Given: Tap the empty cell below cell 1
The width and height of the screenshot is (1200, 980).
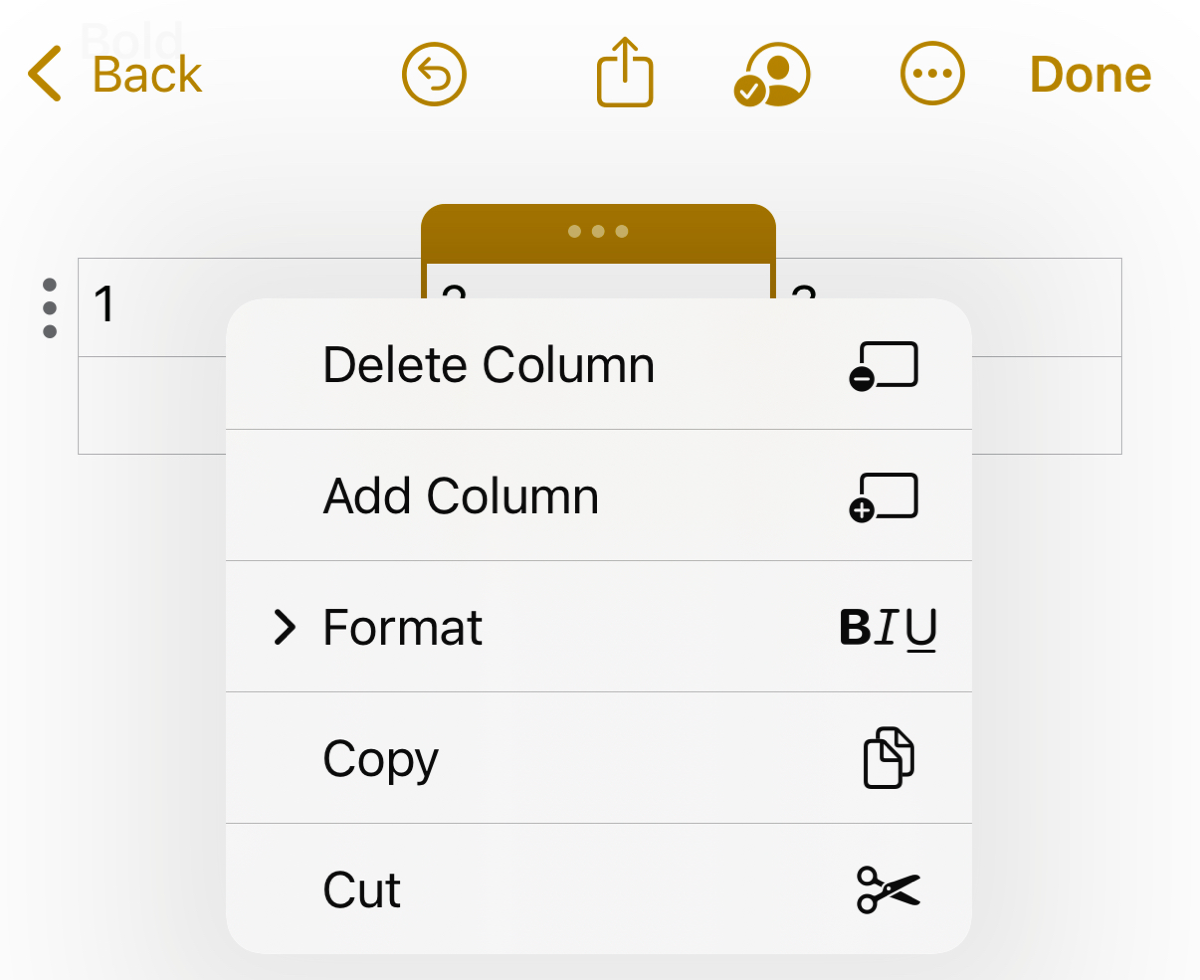Looking at the screenshot, I should tap(152, 405).
